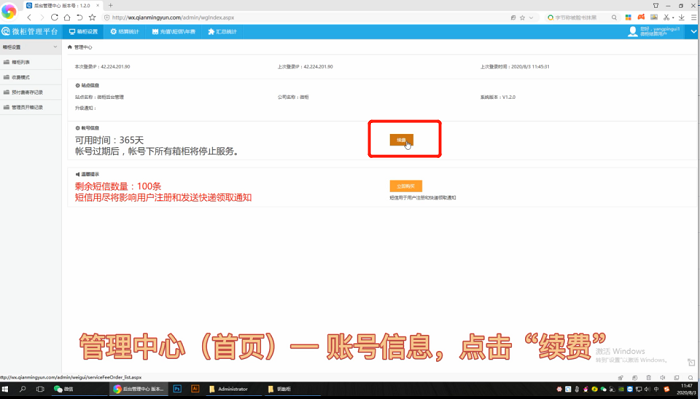This screenshot has height=399, width=700.
Task: Bookmark page with the star icon left of address
Action: pos(92,17)
